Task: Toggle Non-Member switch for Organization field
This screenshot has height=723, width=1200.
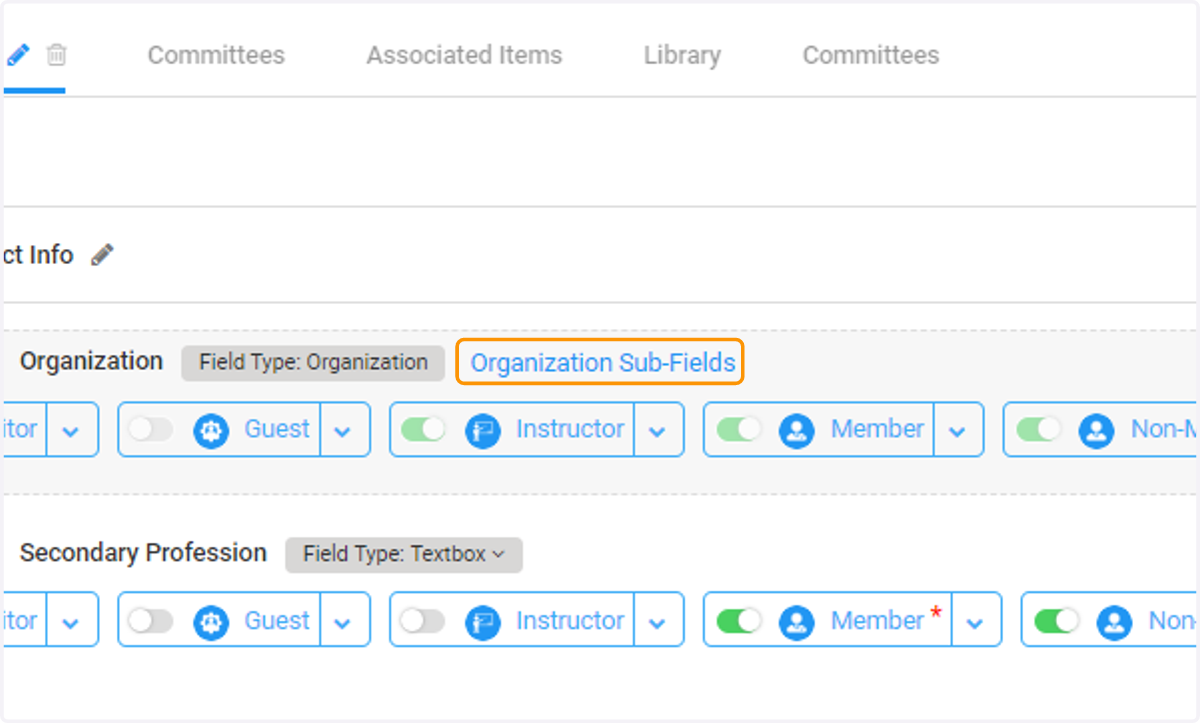Action: coord(1039,429)
